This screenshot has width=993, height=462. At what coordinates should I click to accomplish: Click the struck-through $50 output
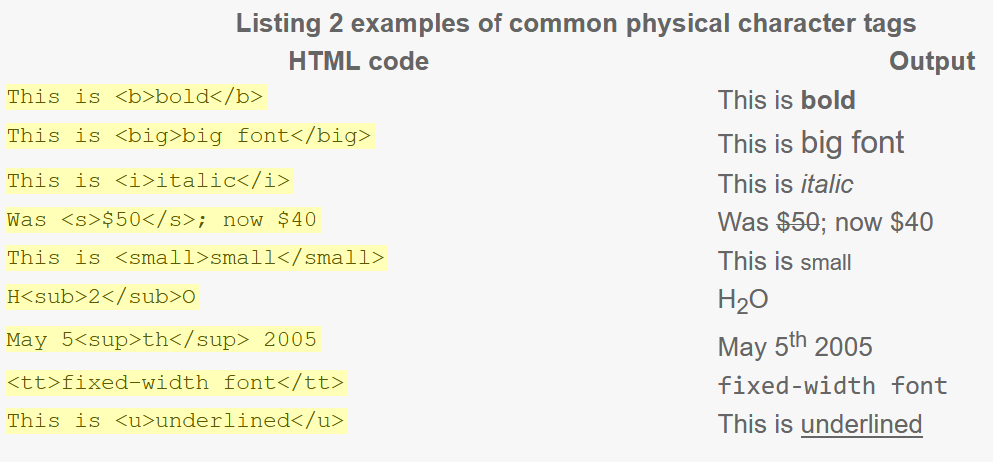[798, 222]
